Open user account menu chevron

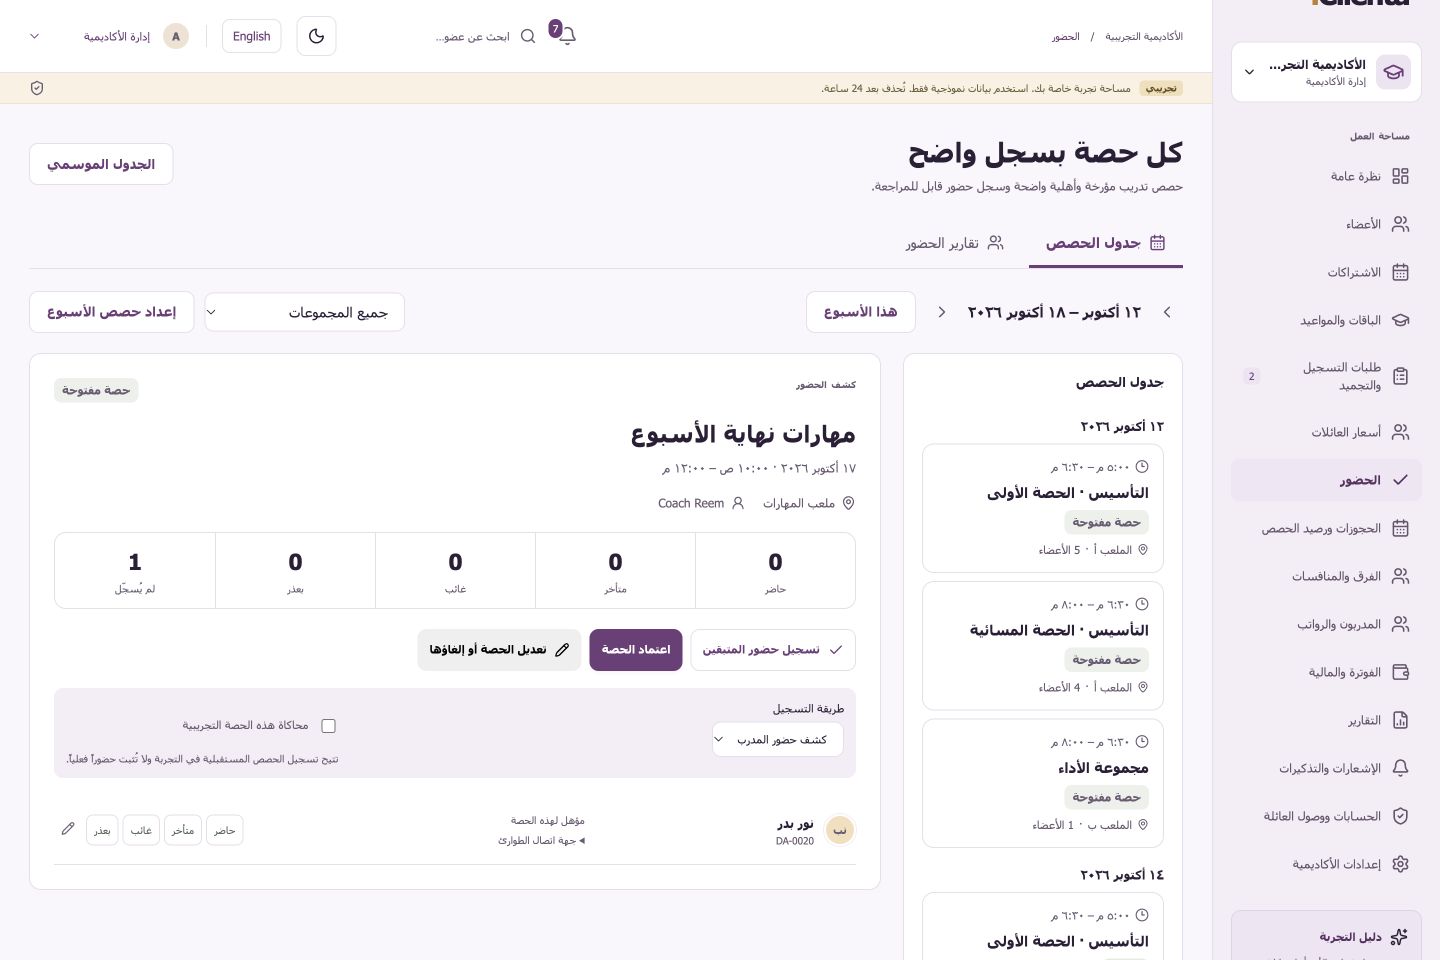coord(35,36)
